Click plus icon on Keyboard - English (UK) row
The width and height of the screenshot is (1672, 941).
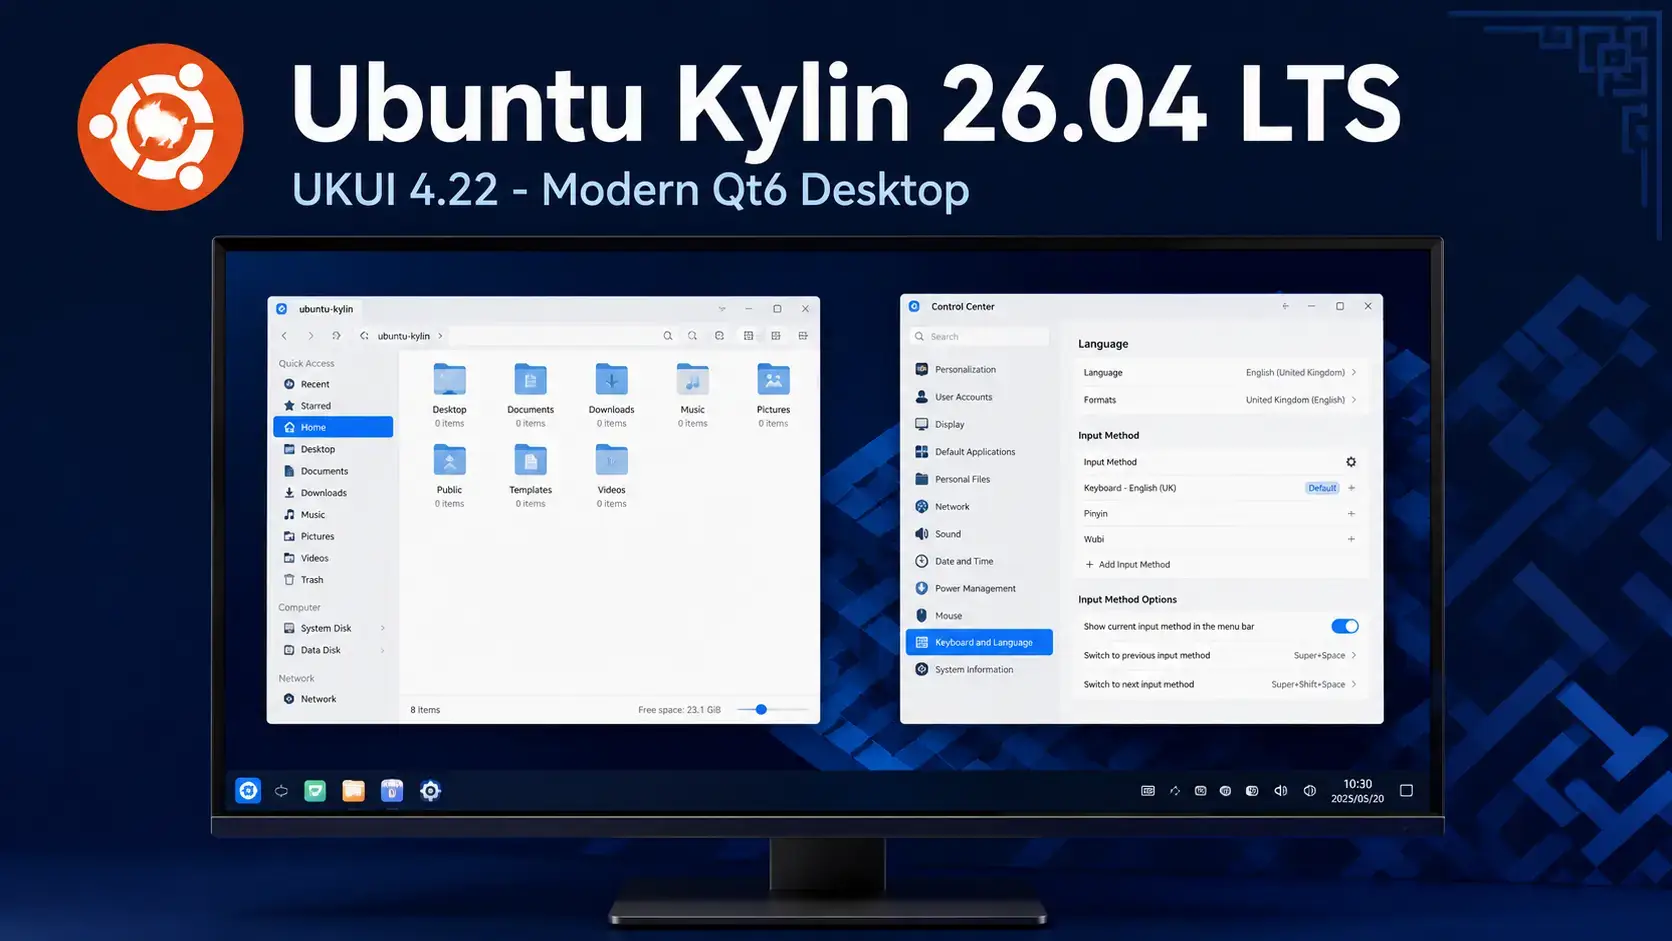tap(1351, 488)
